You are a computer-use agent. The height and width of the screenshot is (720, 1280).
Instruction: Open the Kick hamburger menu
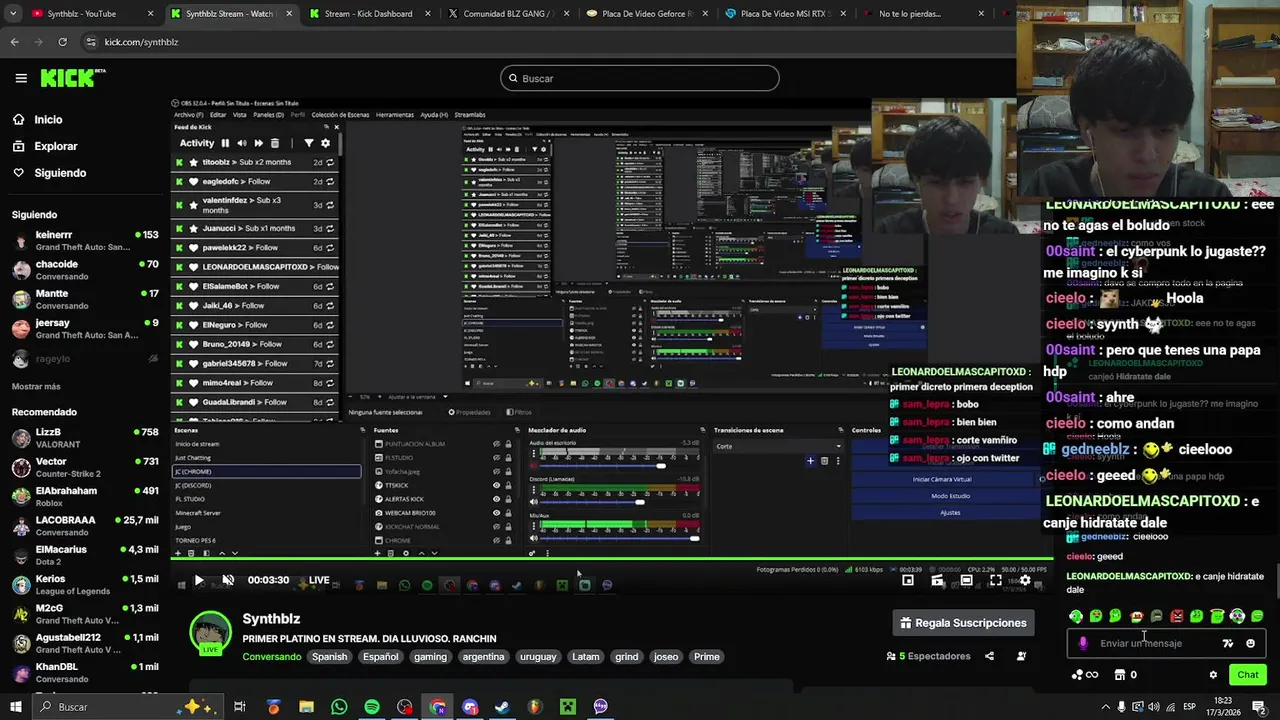[x=21, y=78]
